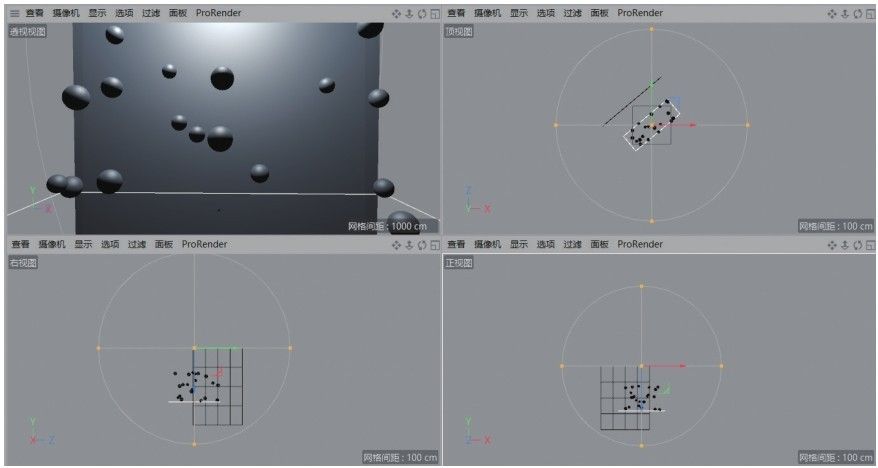Image resolution: width=878 pixels, height=468 pixels.
Task: Select right orange radius handle in top view
Action: [748, 125]
